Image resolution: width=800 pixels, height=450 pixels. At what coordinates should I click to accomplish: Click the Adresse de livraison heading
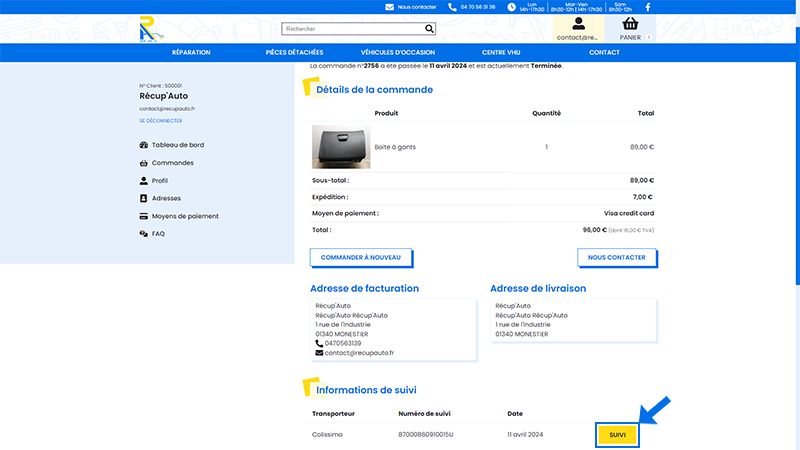click(538, 288)
